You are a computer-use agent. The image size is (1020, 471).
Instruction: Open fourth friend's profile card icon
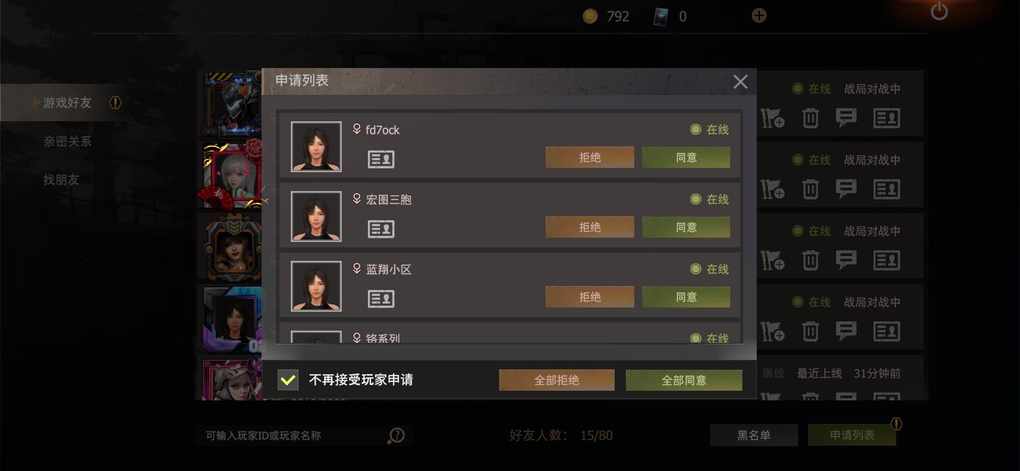pyautogui.click(x=886, y=331)
